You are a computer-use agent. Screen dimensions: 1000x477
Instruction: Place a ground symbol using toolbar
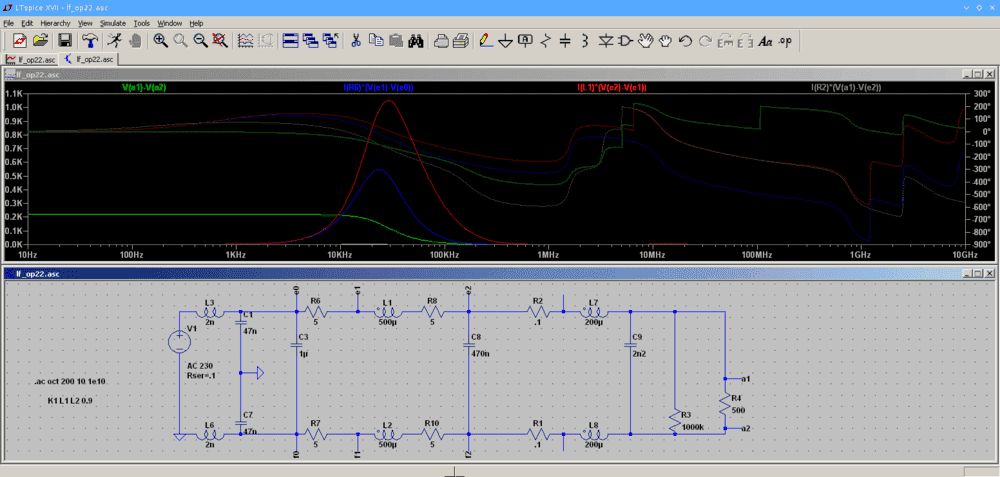[x=505, y=41]
